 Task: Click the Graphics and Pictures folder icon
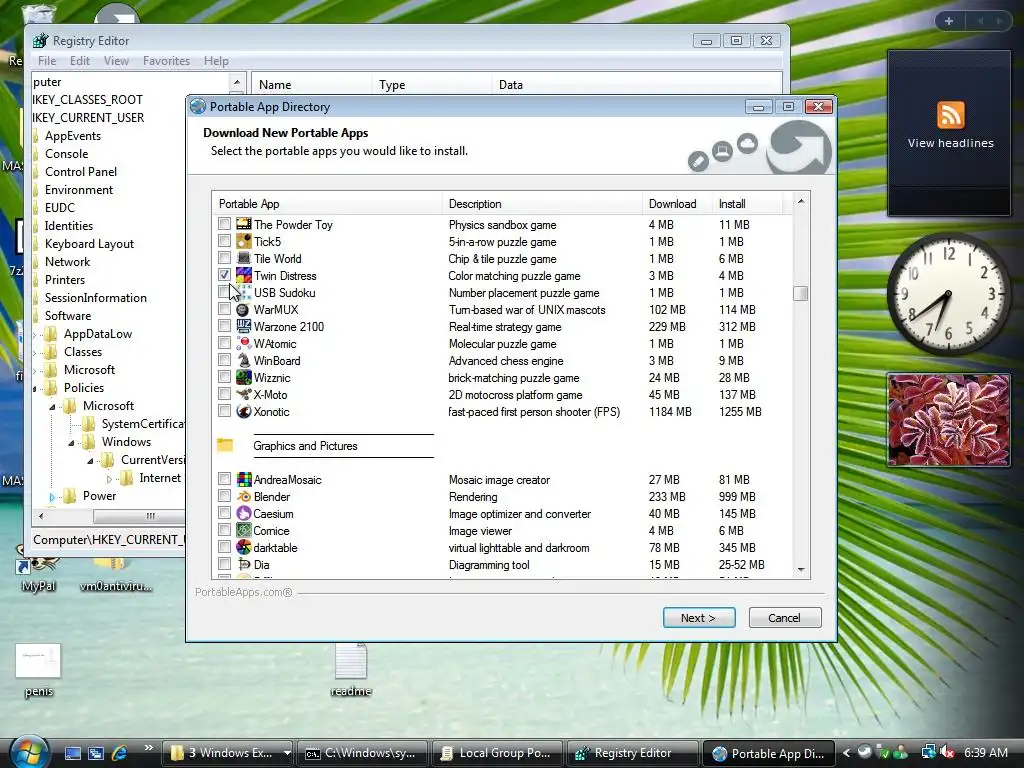click(225, 445)
